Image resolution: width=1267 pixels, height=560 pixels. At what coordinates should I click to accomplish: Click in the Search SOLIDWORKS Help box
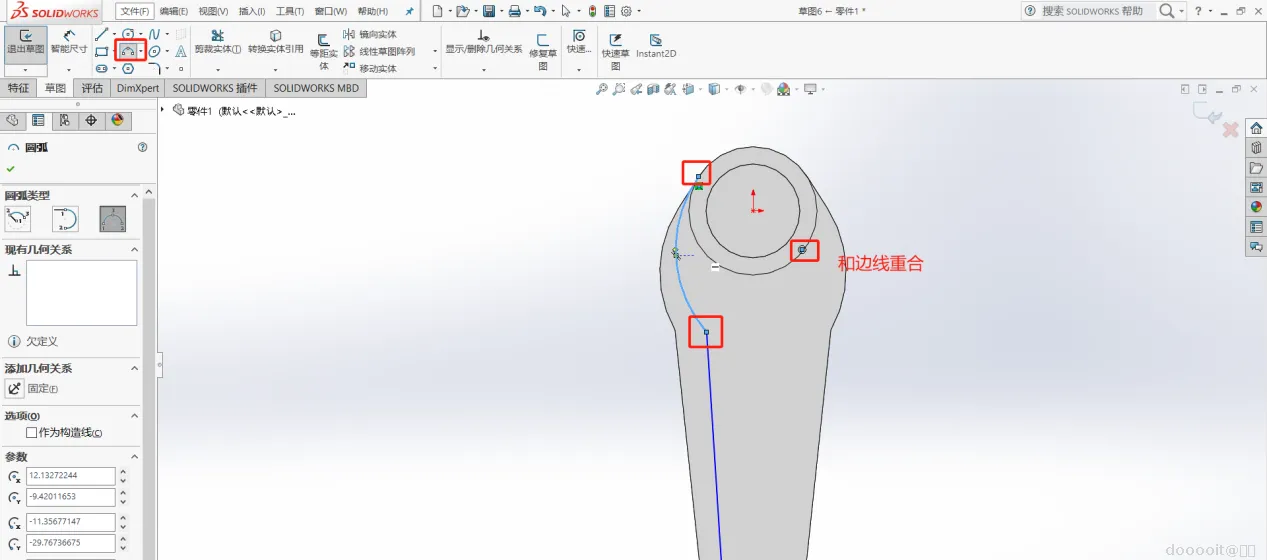1097,11
